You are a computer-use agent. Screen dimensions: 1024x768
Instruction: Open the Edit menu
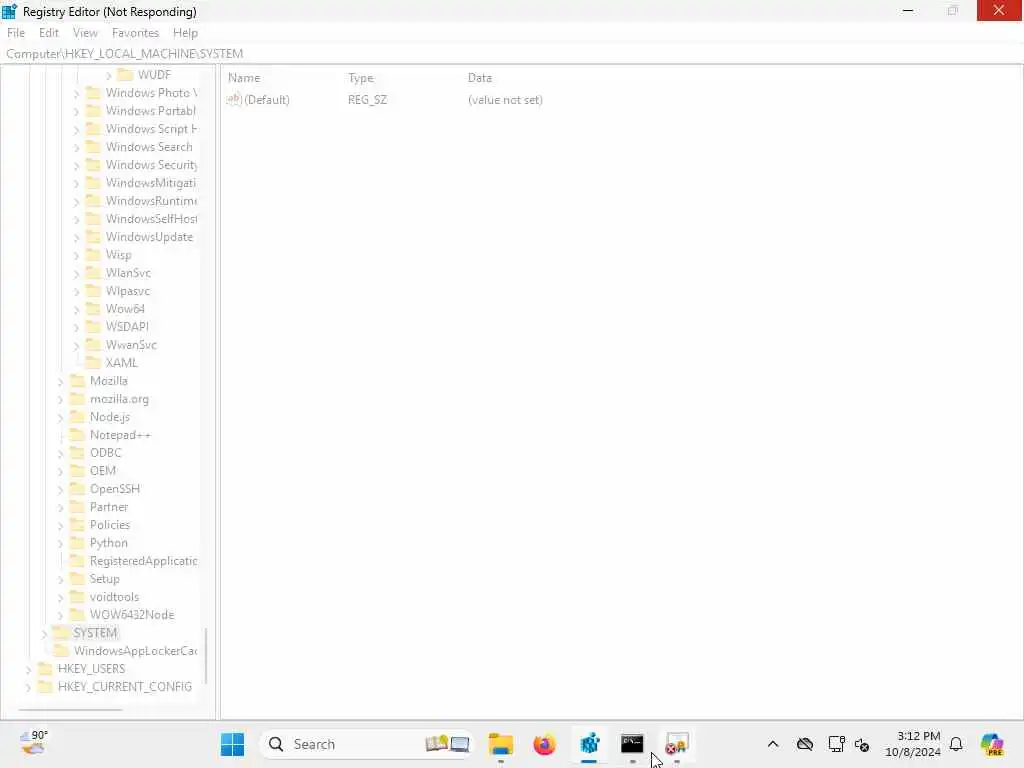pos(48,33)
